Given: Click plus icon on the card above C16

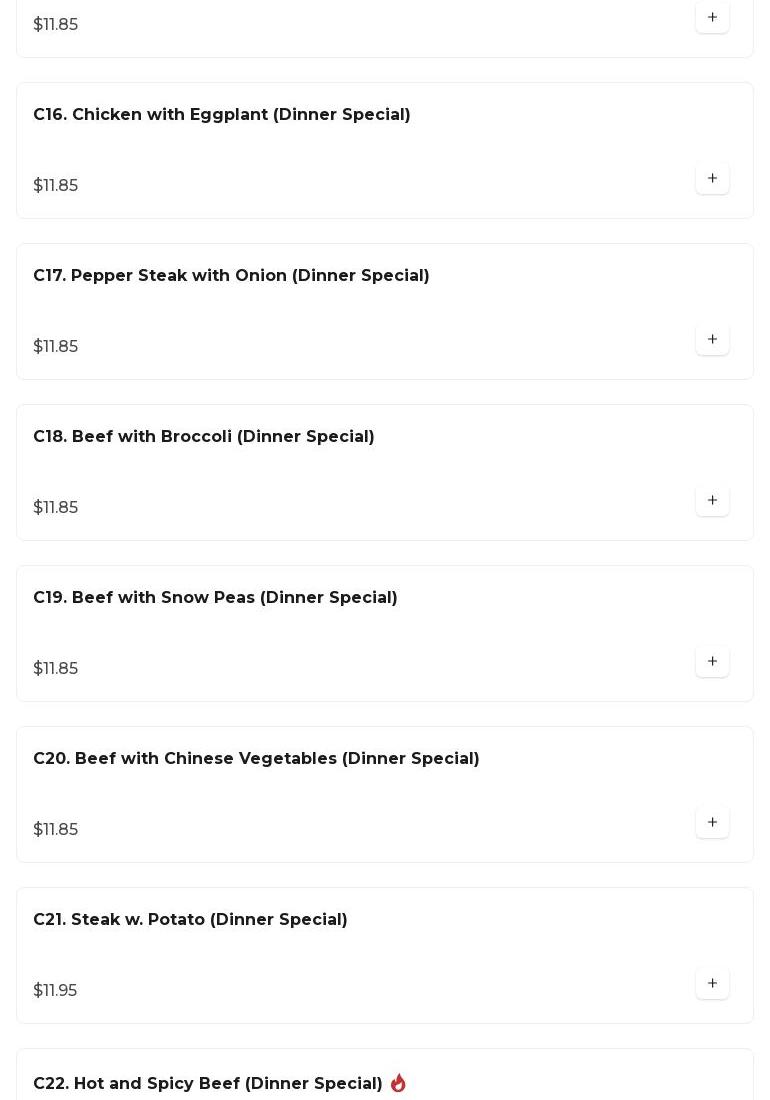Looking at the screenshot, I should [712, 18].
